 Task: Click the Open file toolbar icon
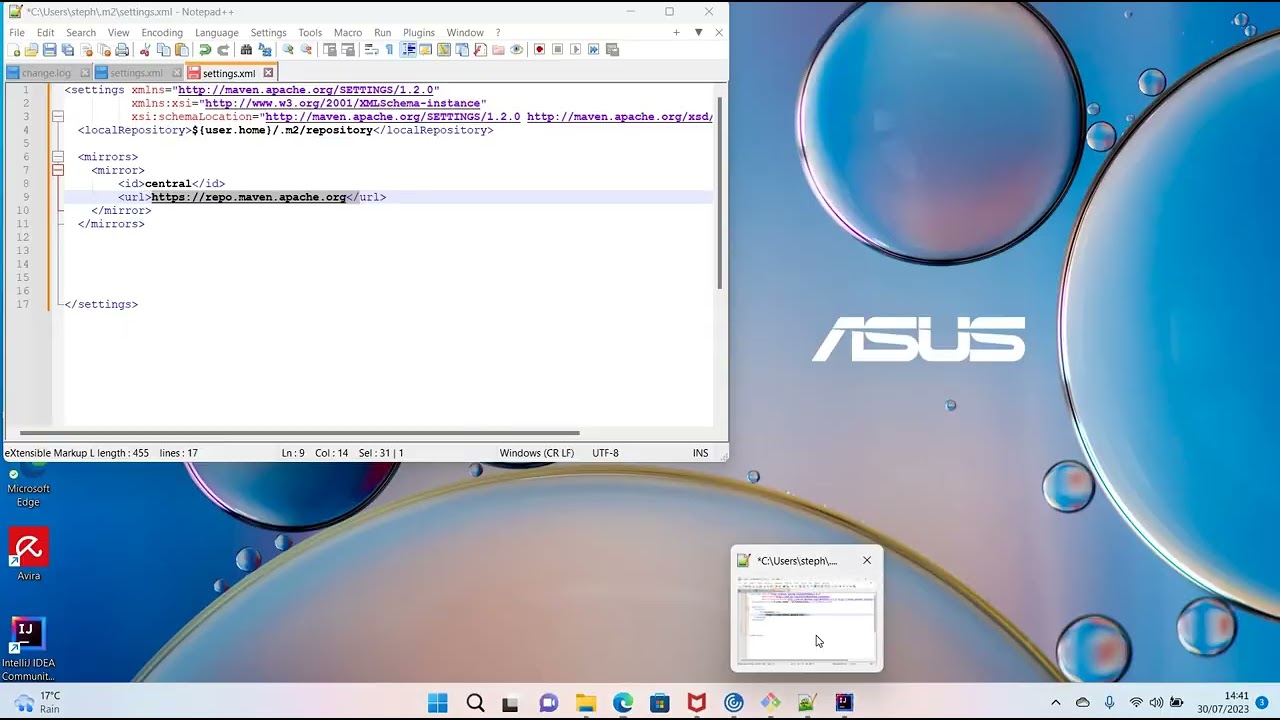pos(32,49)
